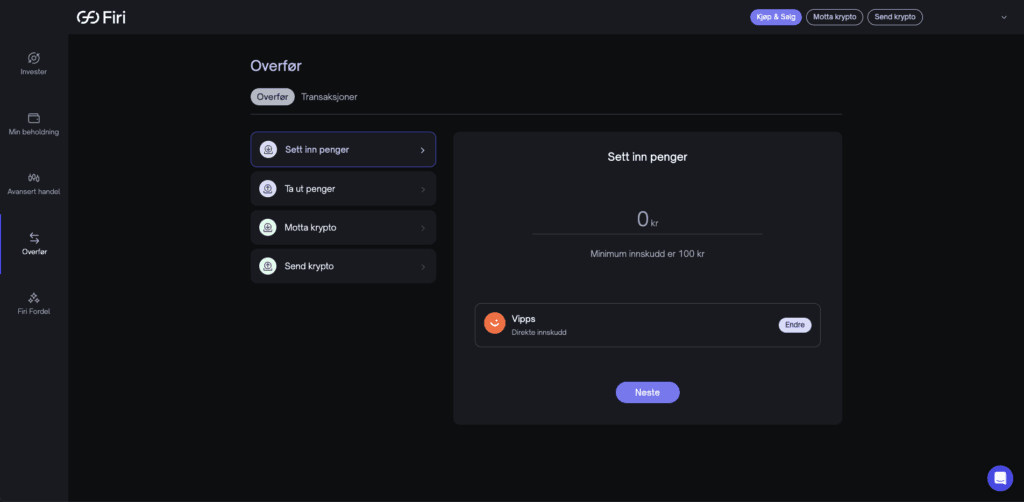Expand Sett inn penger chevron
This screenshot has width=1024, height=502.
422,150
